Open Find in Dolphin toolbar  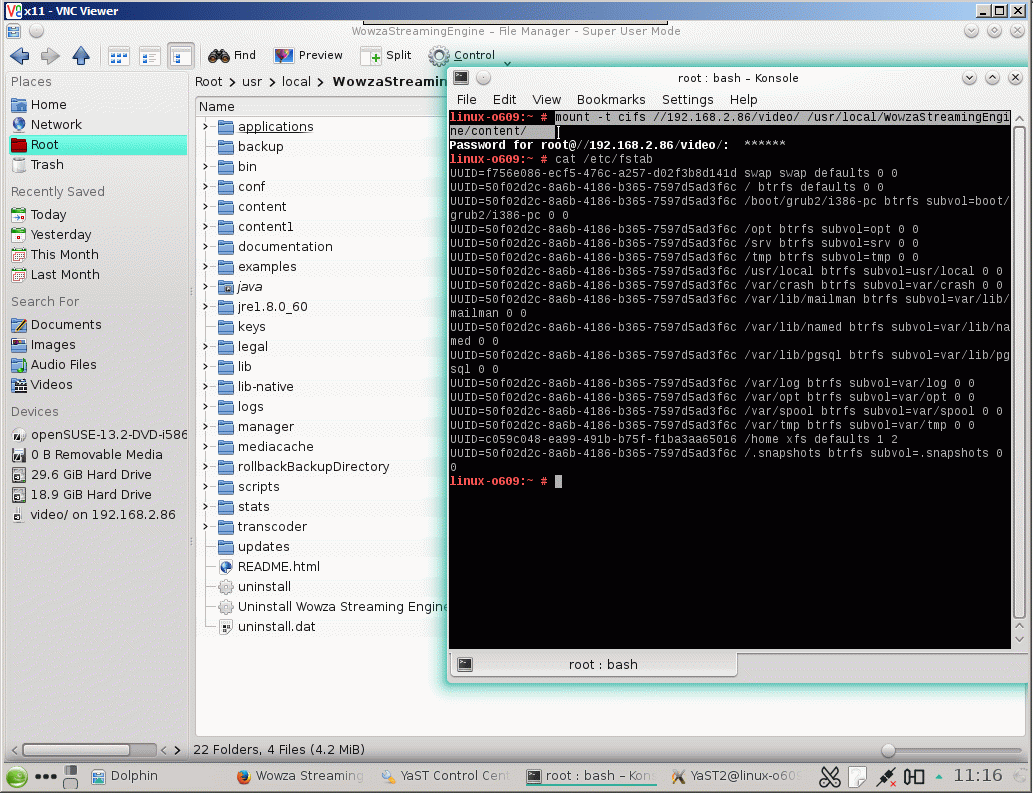point(232,55)
